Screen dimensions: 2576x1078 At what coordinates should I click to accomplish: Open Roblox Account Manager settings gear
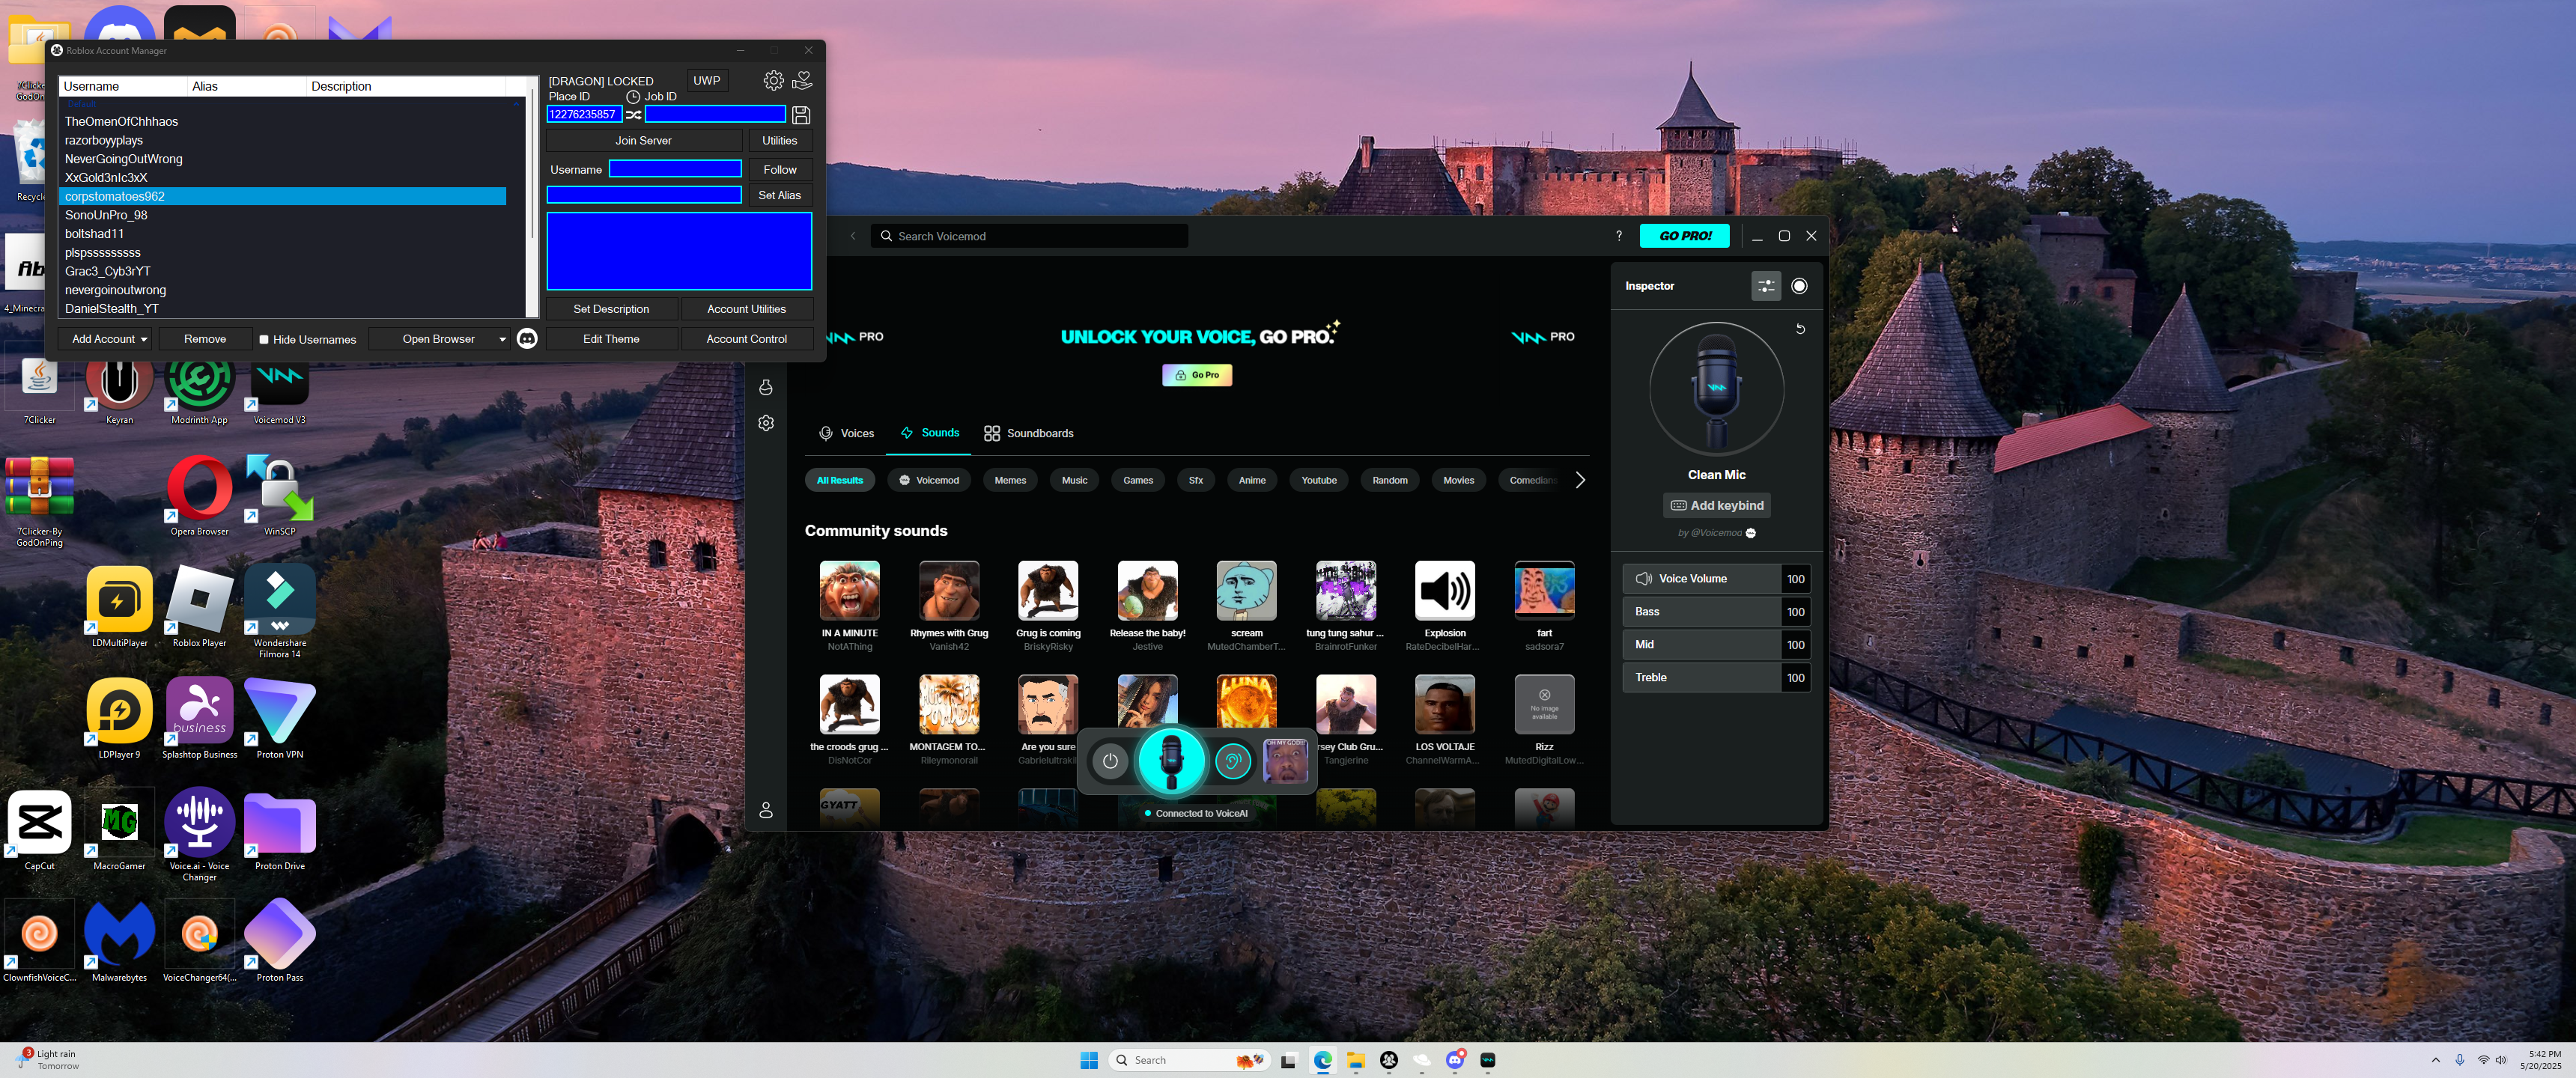click(x=773, y=80)
